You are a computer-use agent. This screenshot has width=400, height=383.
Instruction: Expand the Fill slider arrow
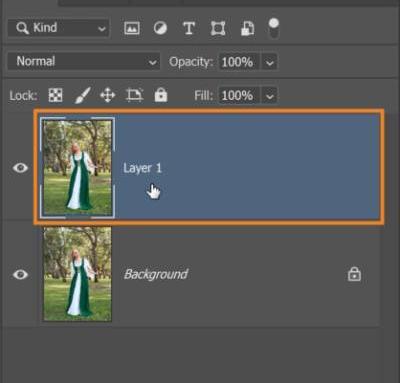(x=270, y=96)
